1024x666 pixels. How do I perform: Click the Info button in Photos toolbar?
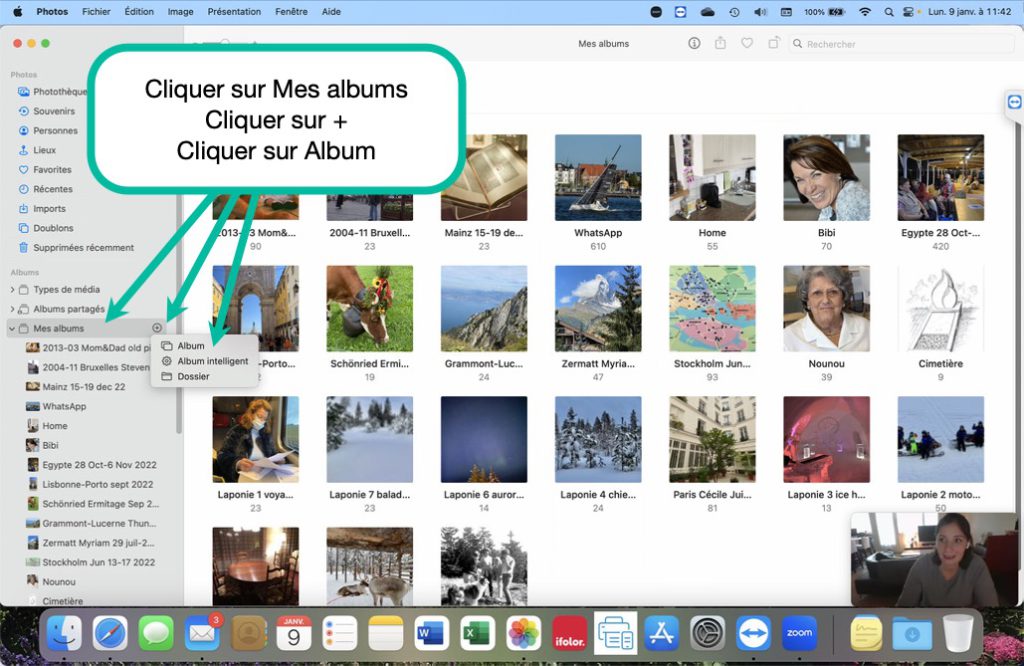(x=694, y=43)
